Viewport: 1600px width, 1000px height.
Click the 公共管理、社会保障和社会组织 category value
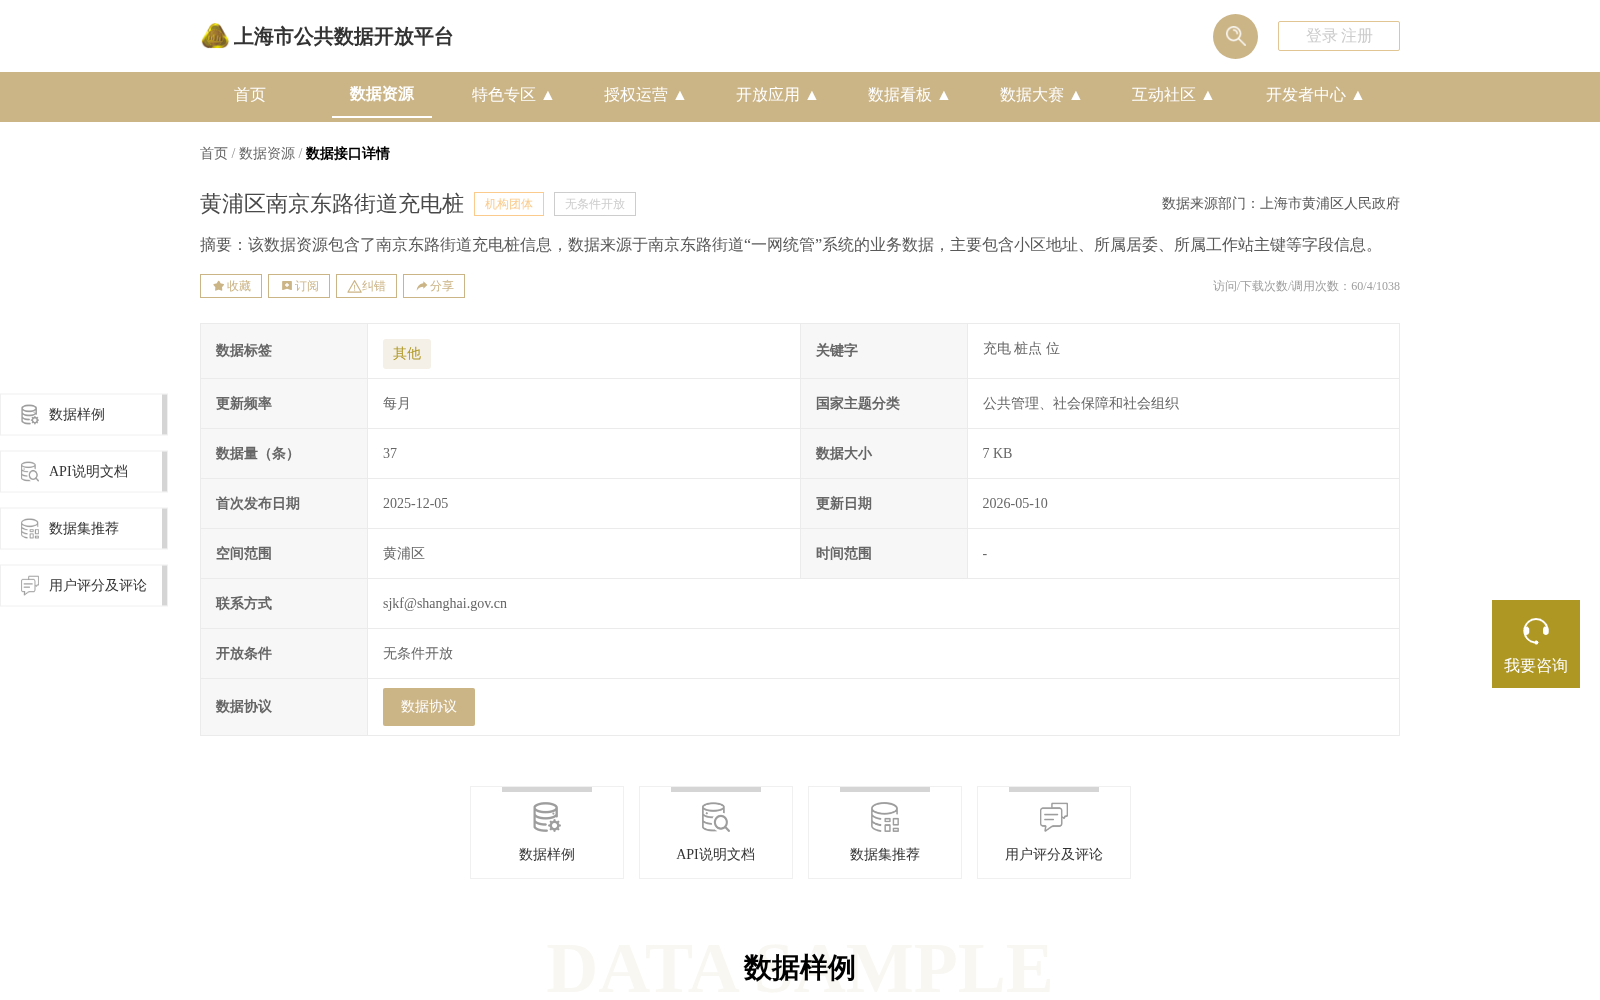[1080, 404]
